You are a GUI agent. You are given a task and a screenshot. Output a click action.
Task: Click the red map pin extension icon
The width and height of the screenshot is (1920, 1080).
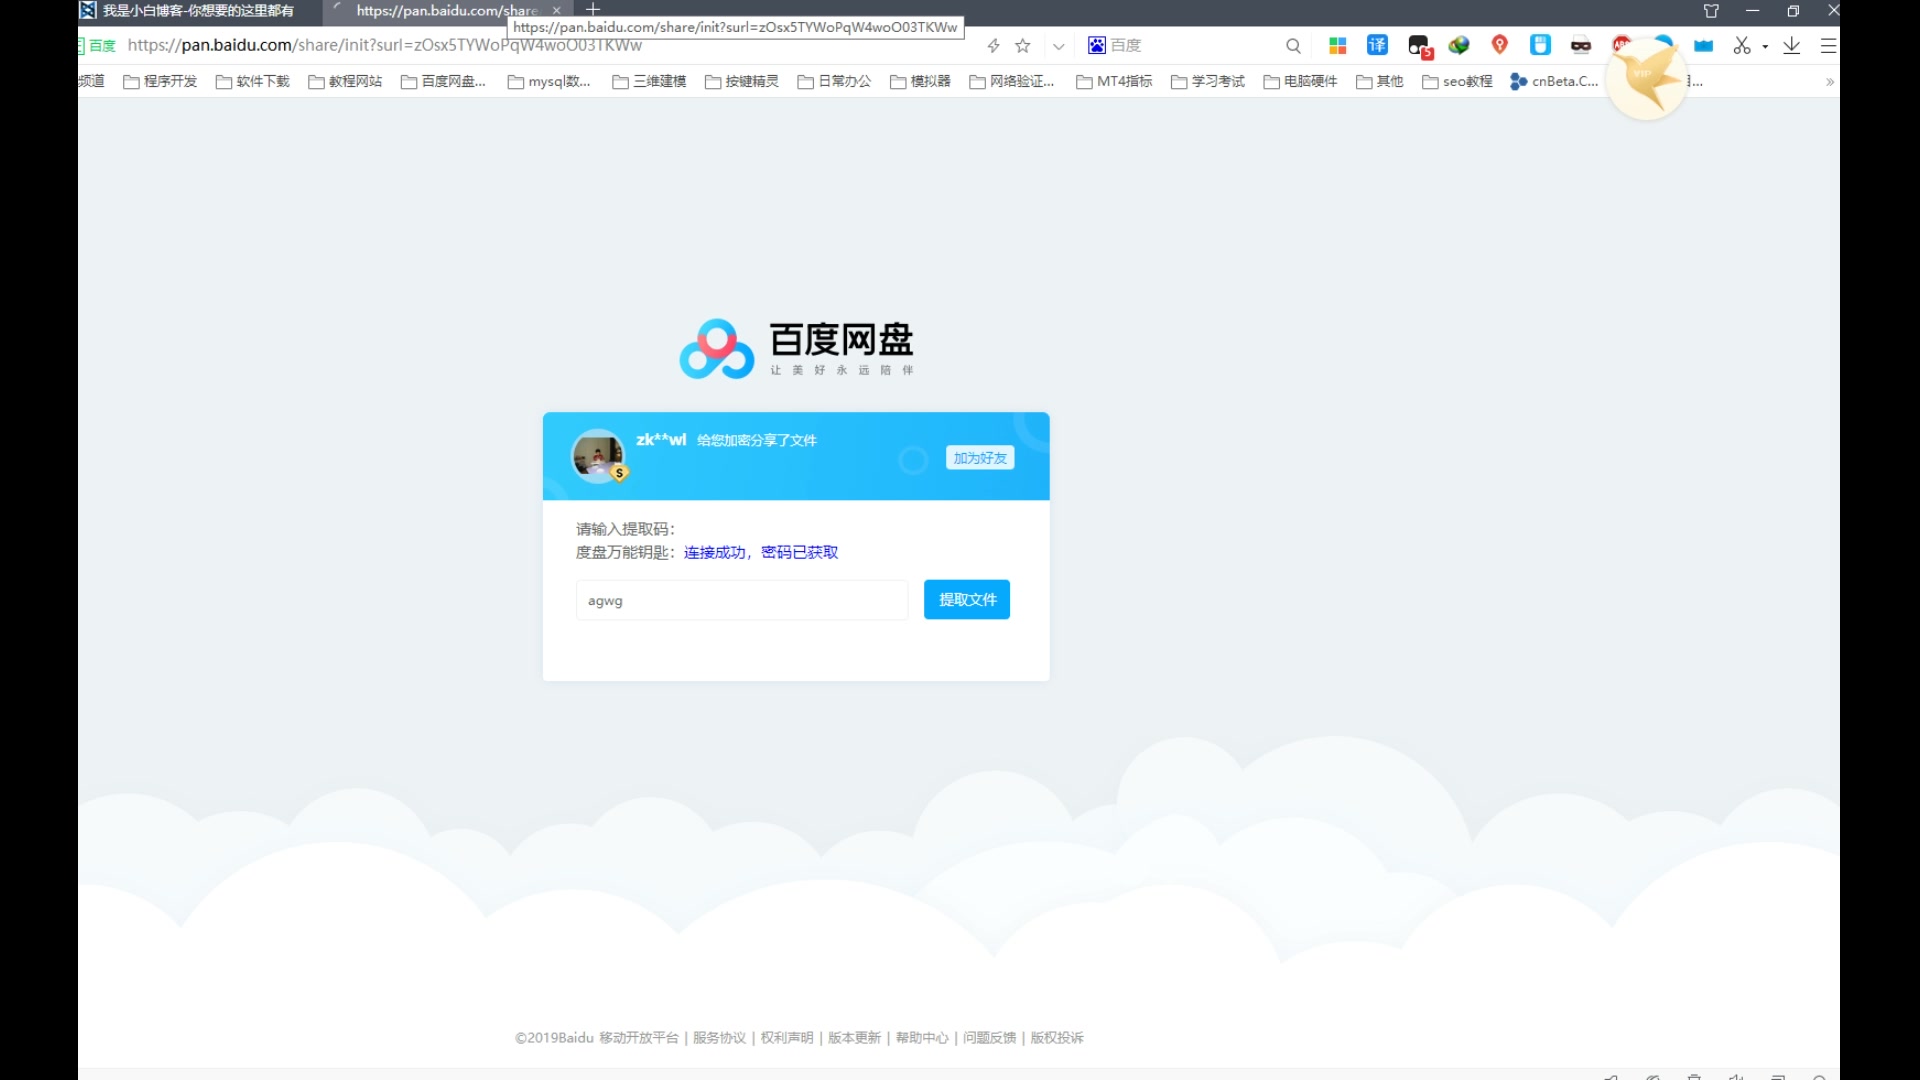[1499, 45]
